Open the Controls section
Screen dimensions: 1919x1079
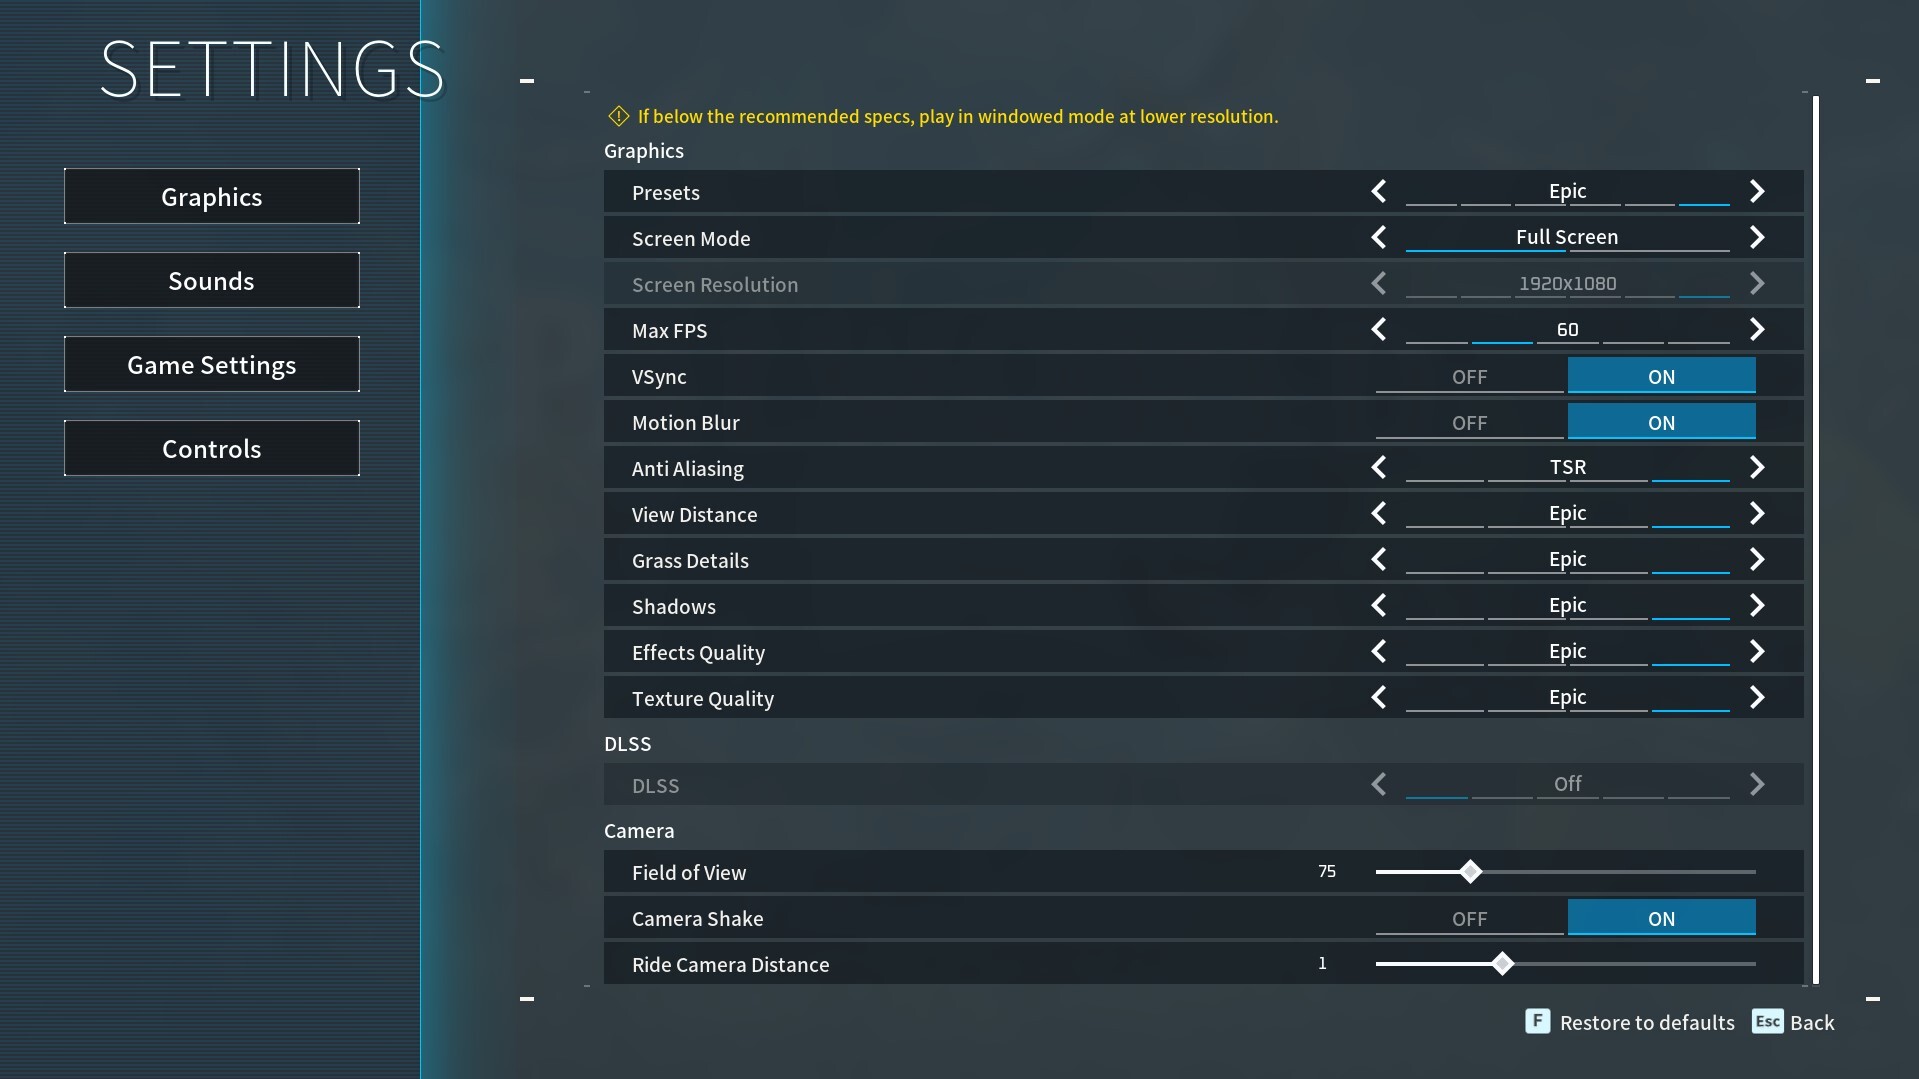pos(211,448)
